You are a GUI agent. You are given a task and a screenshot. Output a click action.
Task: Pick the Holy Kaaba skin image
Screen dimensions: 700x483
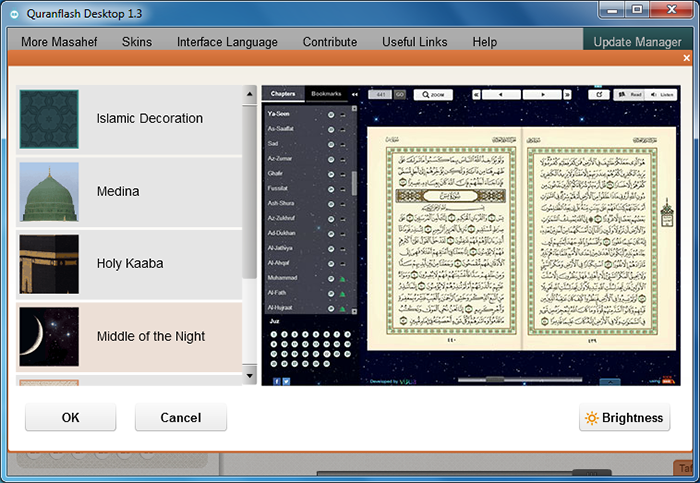tap(48, 264)
